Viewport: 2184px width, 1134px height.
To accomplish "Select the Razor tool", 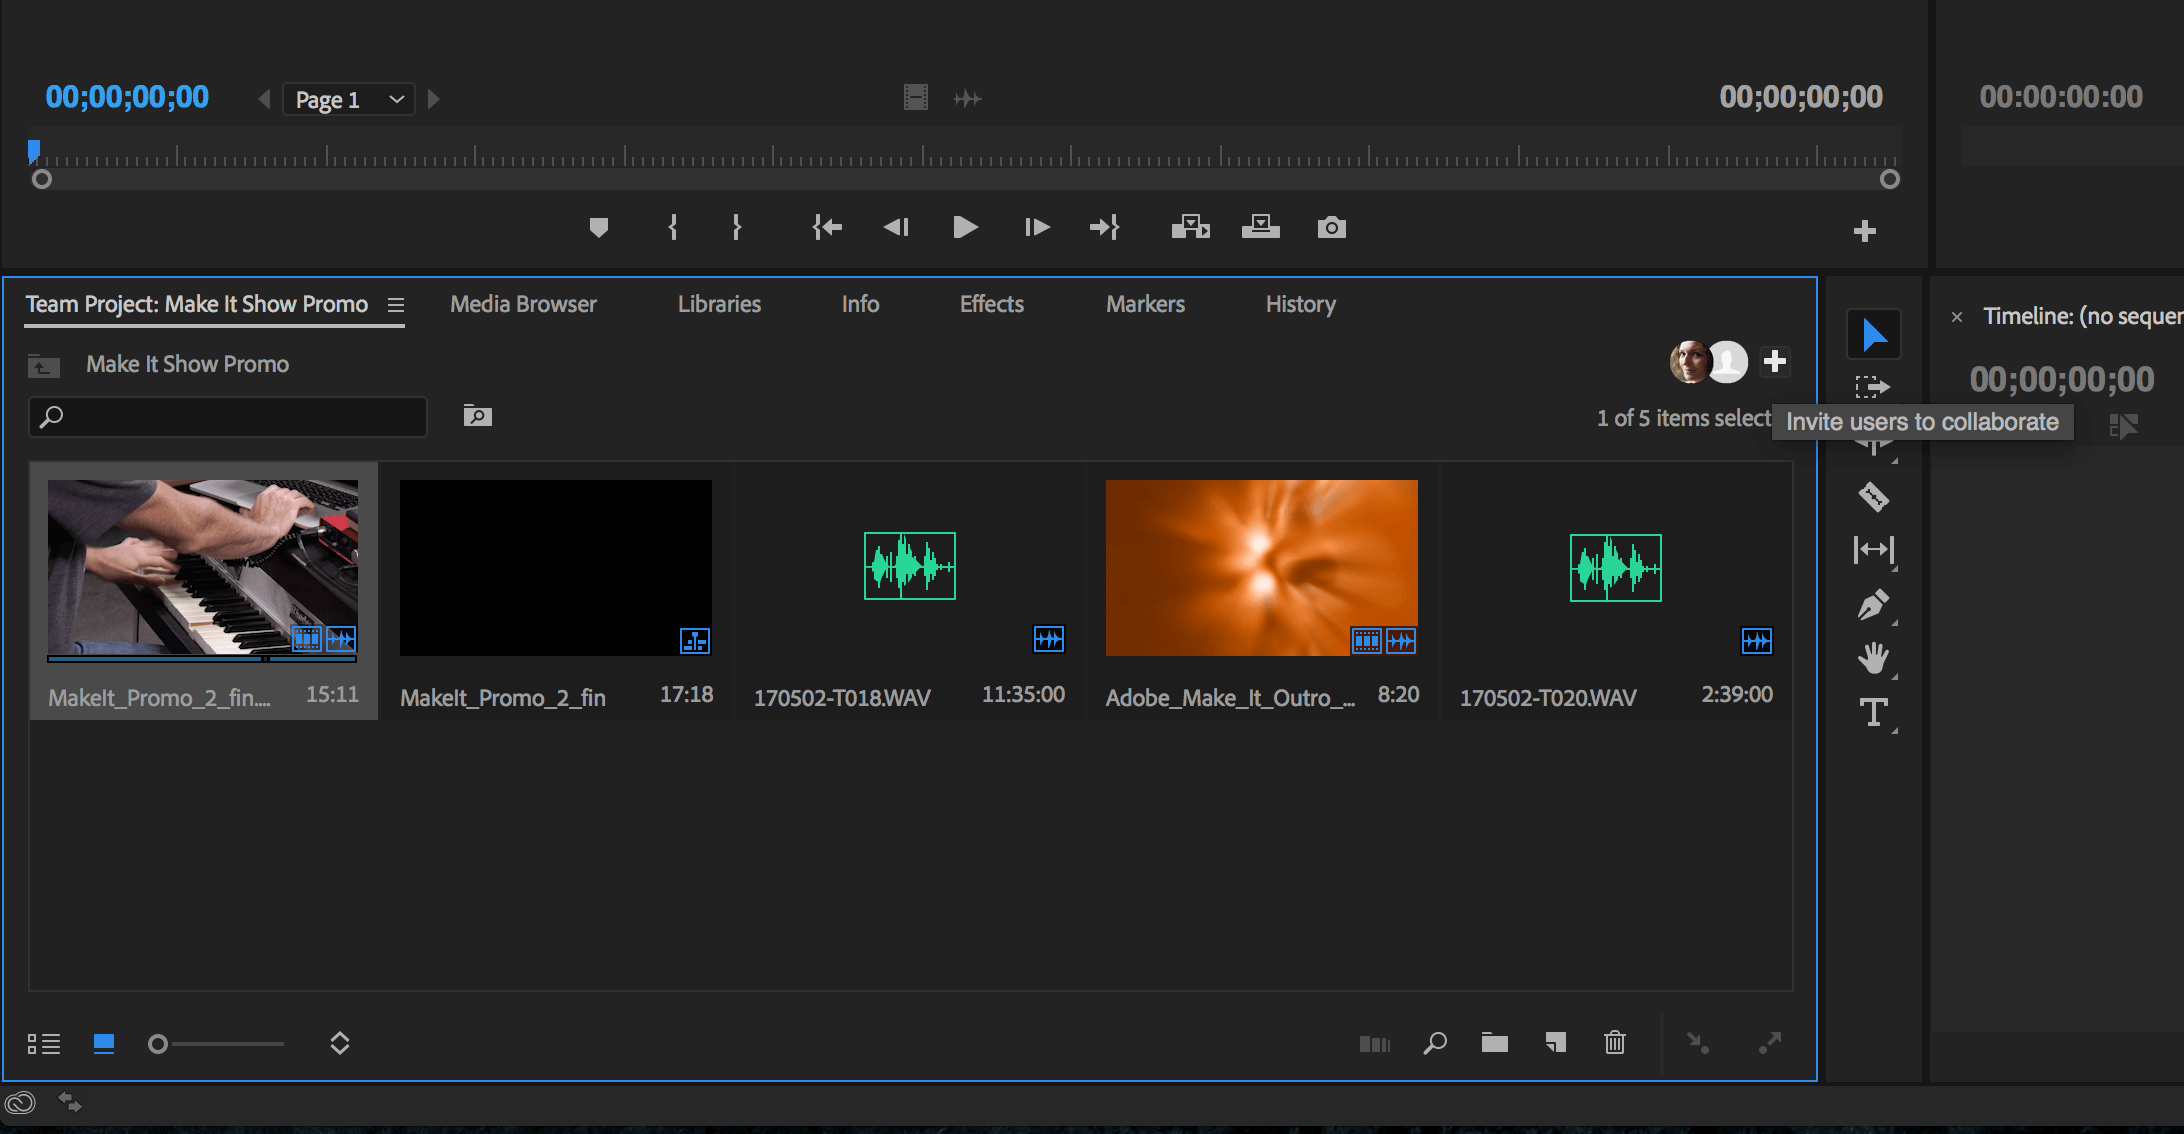I will click(x=1872, y=496).
